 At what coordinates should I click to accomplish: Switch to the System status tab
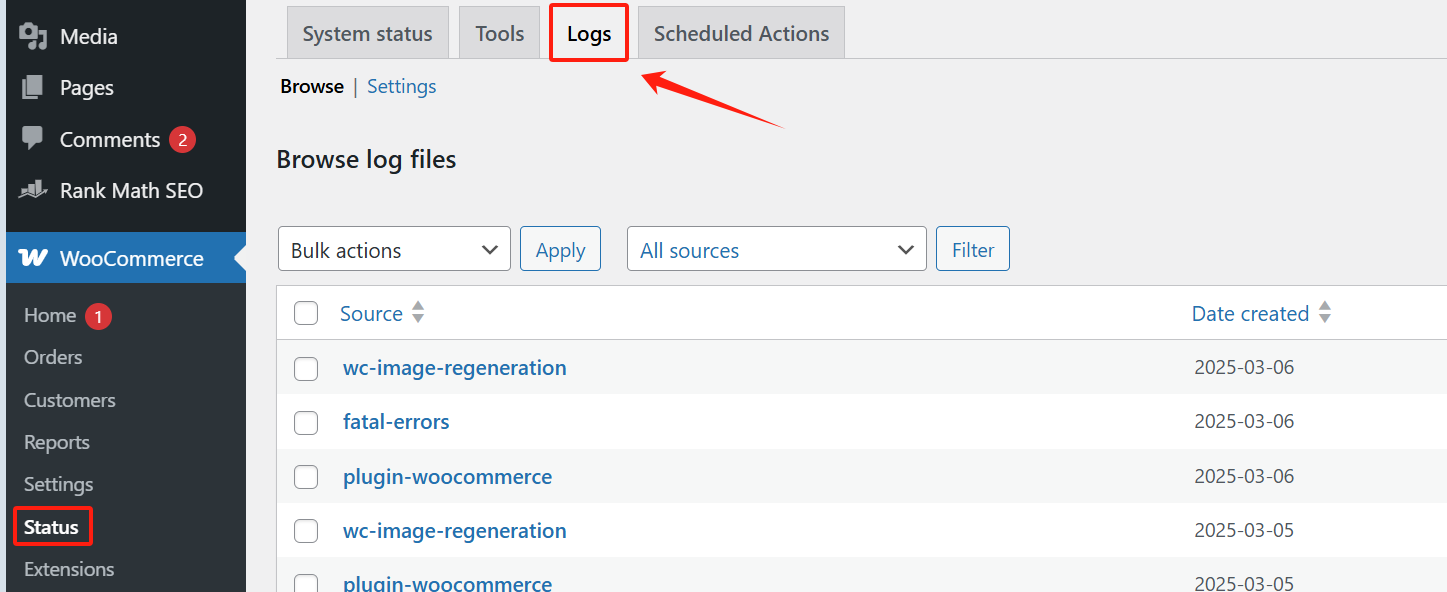pyautogui.click(x=367, y=33)
